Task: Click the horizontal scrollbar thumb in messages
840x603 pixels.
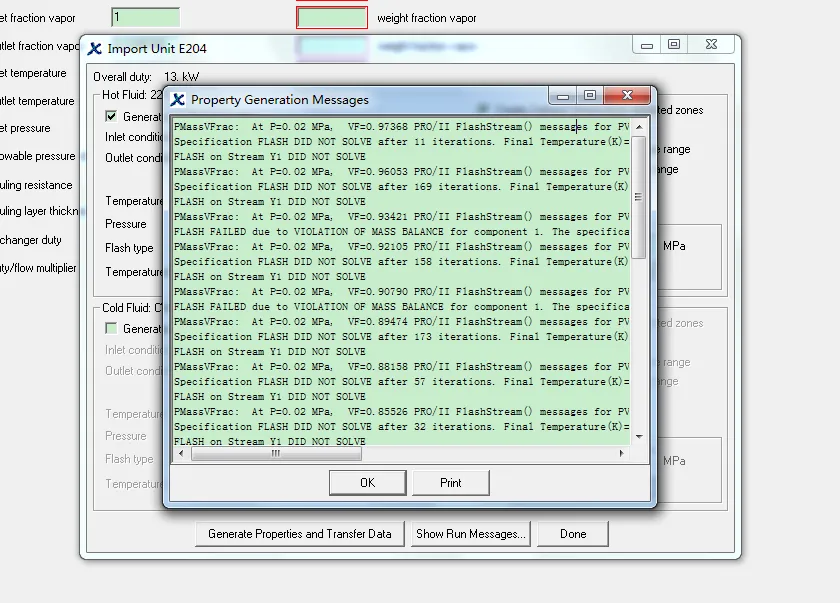Action: point(276,454)
